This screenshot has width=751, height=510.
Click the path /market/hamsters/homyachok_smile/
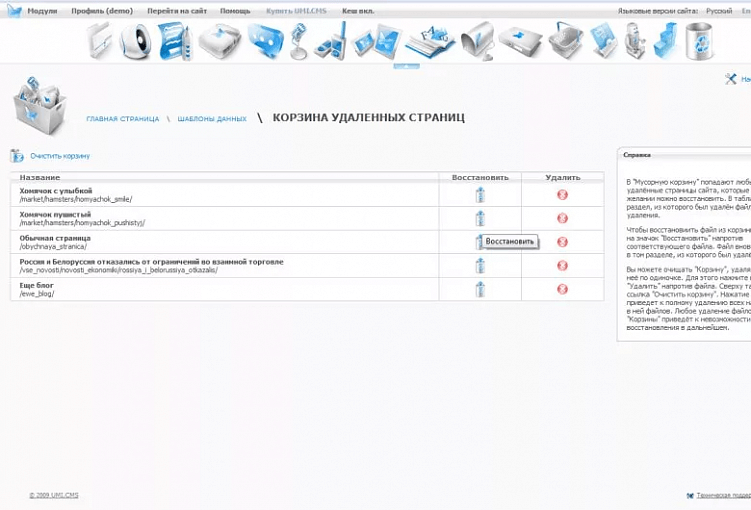(x=76, y=199)
